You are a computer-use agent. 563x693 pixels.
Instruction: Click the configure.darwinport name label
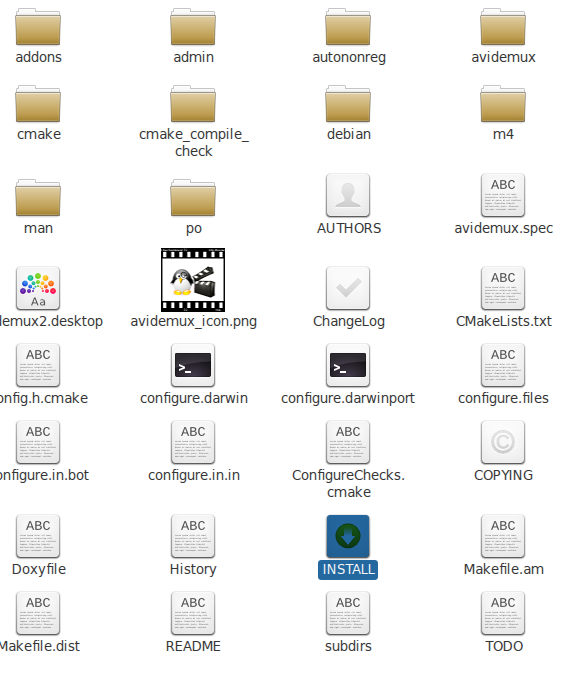tap(348, 398)
